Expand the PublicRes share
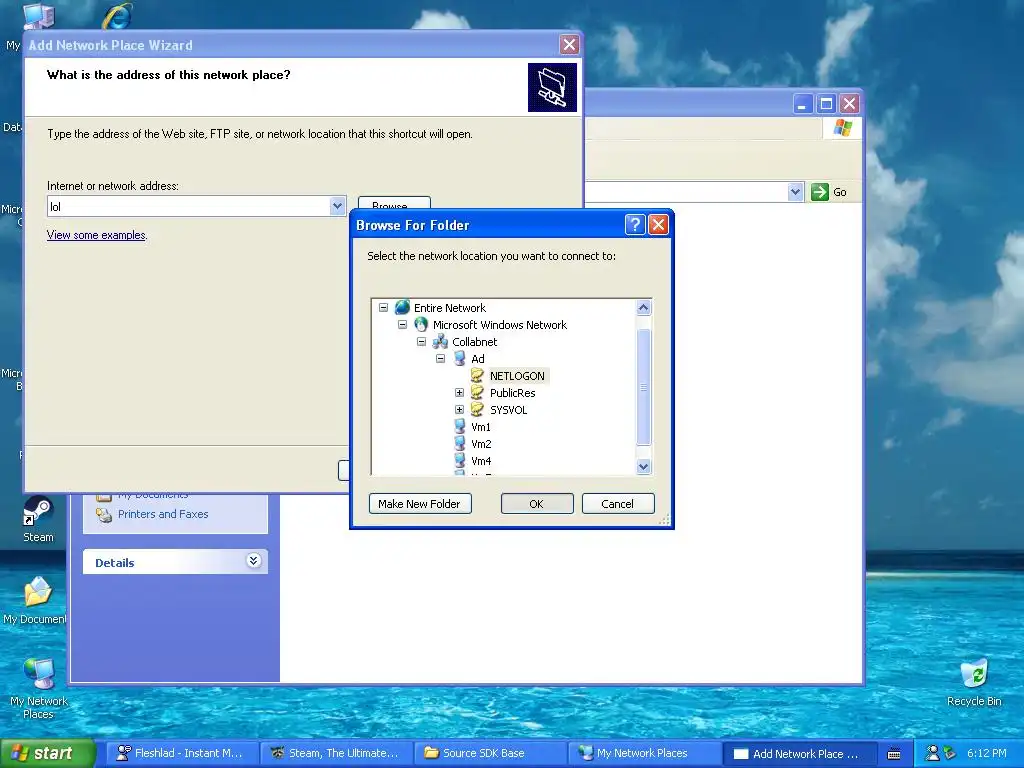This screenshot has width=1024, height=768. 459,392
